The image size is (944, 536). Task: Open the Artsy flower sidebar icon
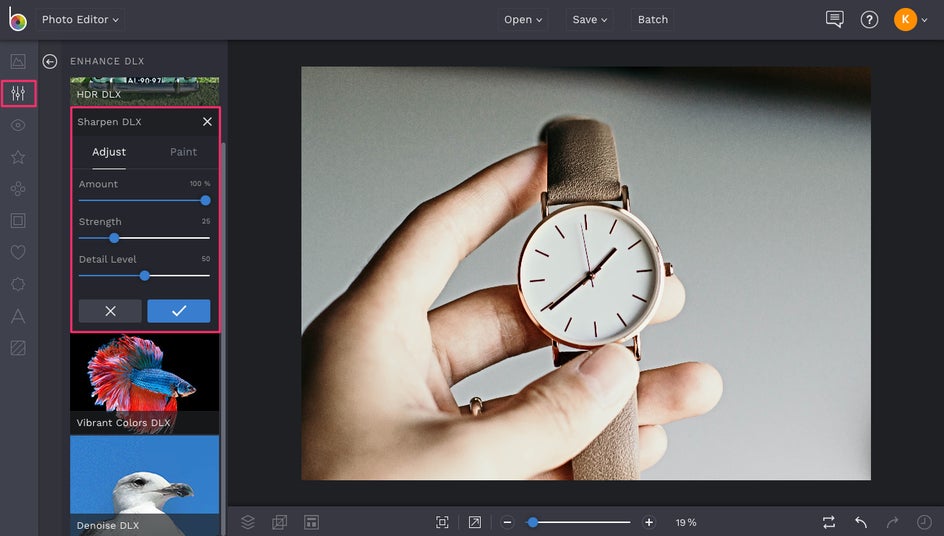pyautogui.click(x=18, y=189)
